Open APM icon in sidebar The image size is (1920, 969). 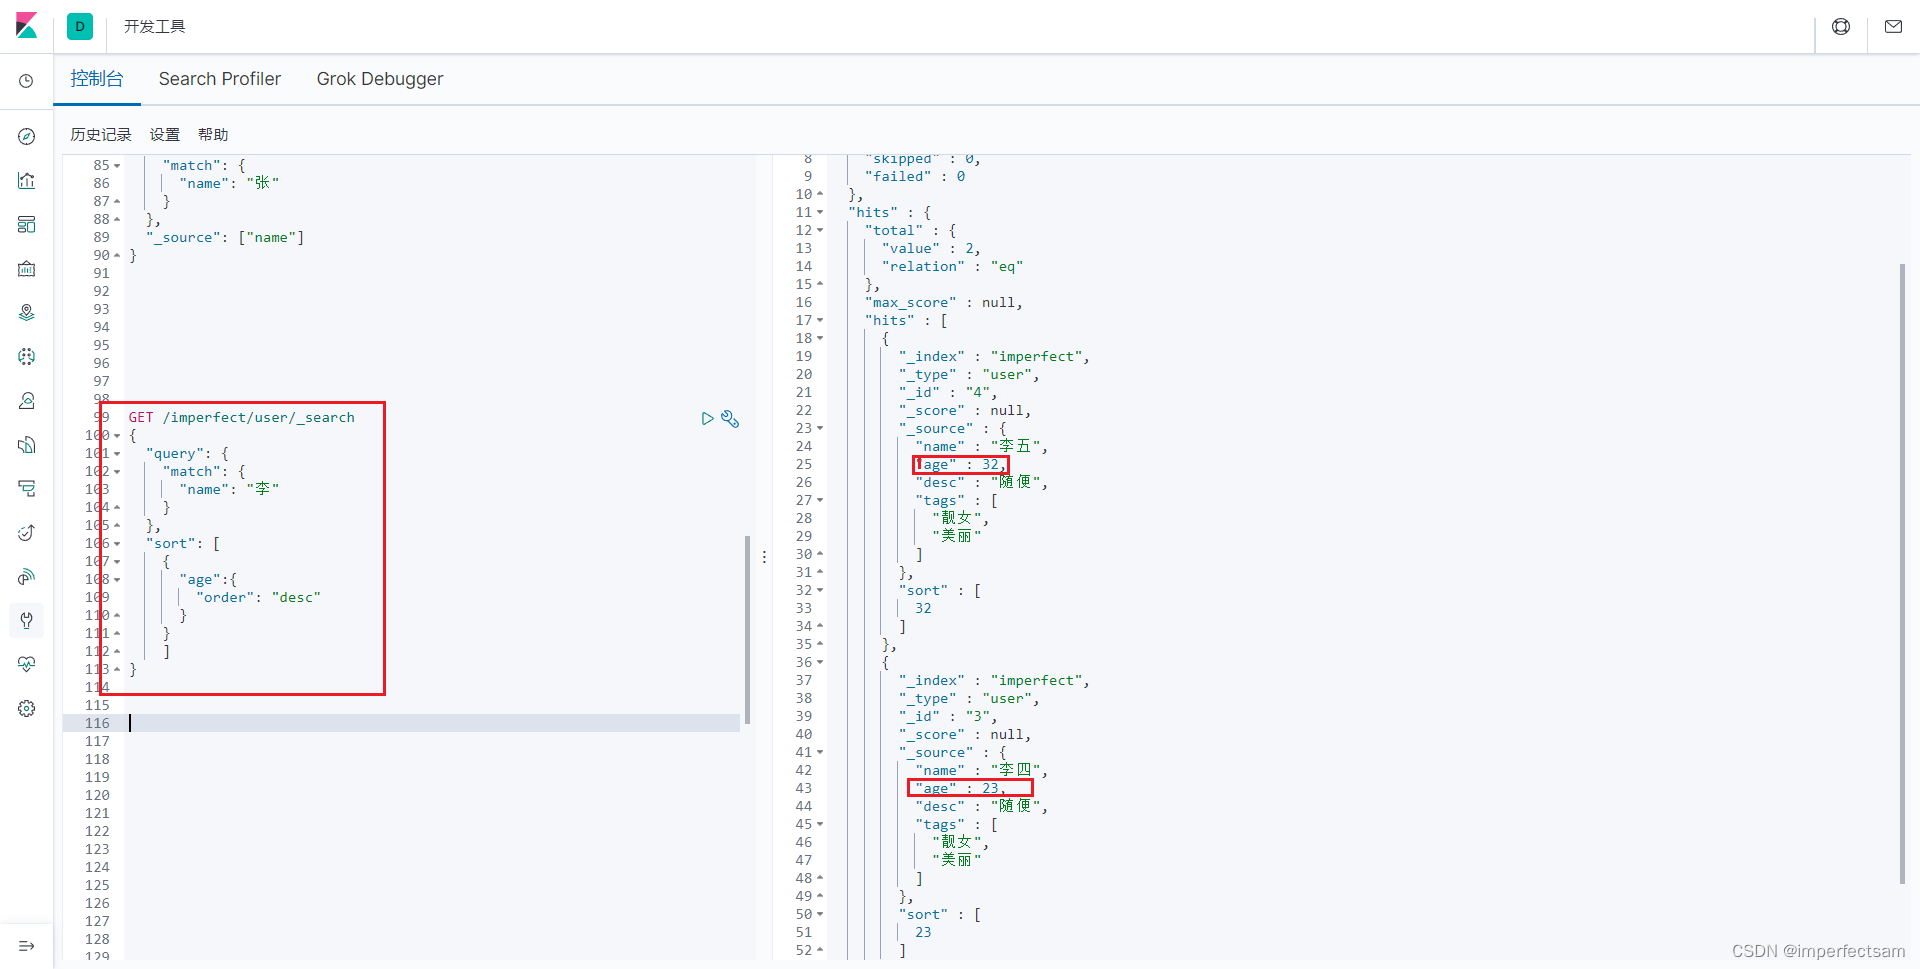pyautogui.click(x=27, y=488)
